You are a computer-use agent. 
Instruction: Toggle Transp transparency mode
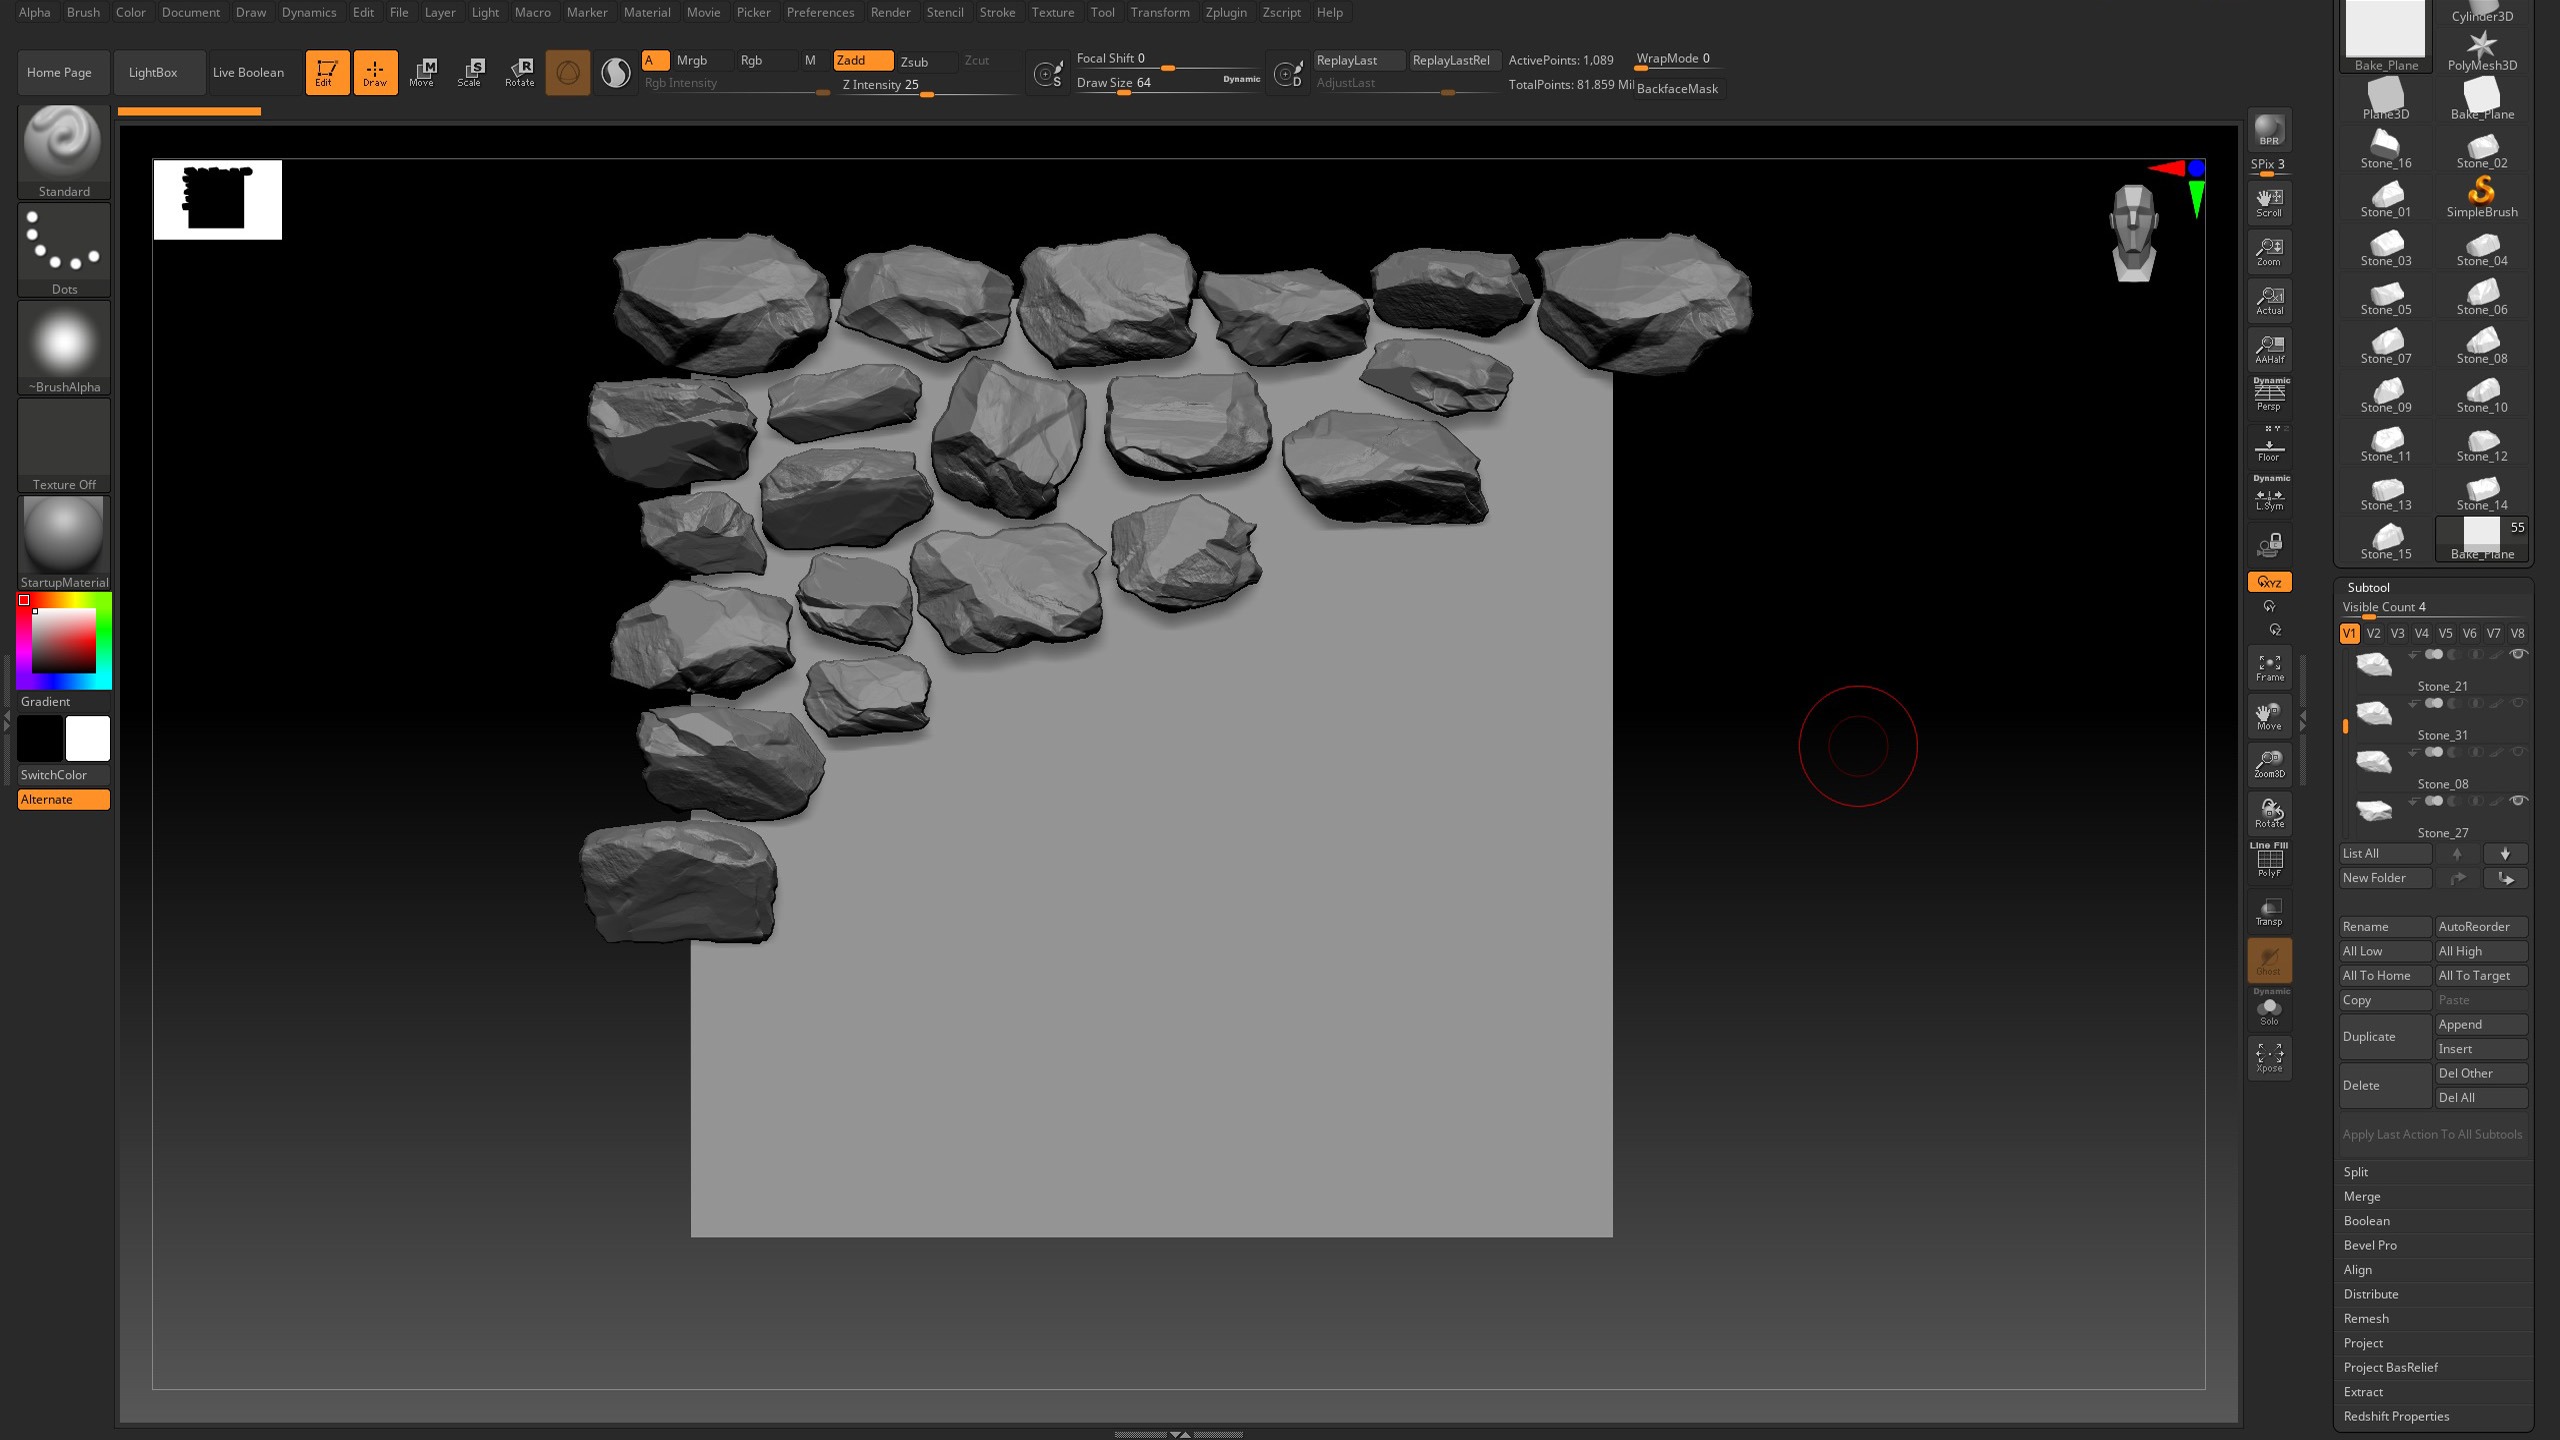[x=2269, y=911]
